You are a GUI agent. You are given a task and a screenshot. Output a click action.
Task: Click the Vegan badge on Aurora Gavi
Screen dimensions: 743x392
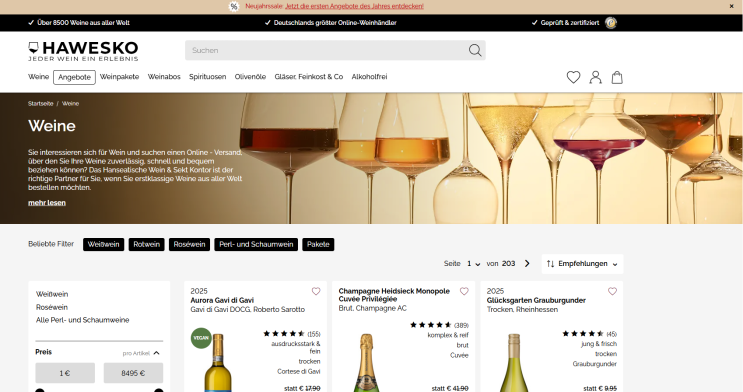pyautogui.click(x=201, y=338)
